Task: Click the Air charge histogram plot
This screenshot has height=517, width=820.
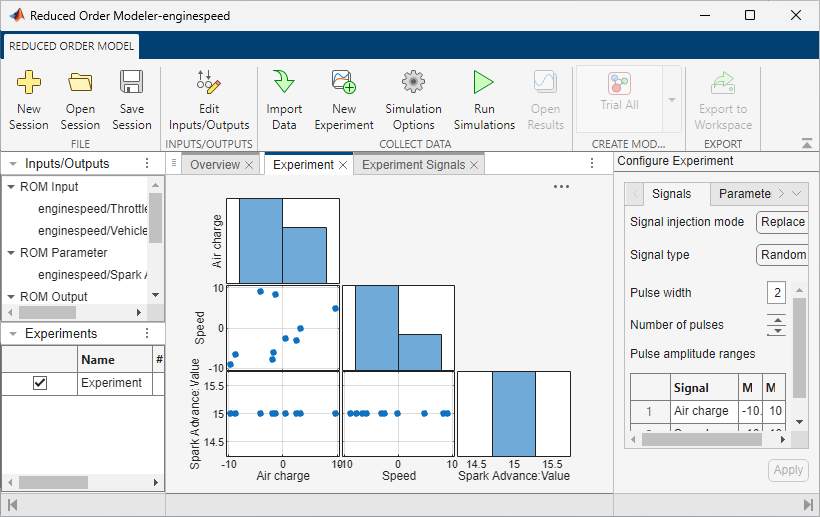Action: (283, 241)
